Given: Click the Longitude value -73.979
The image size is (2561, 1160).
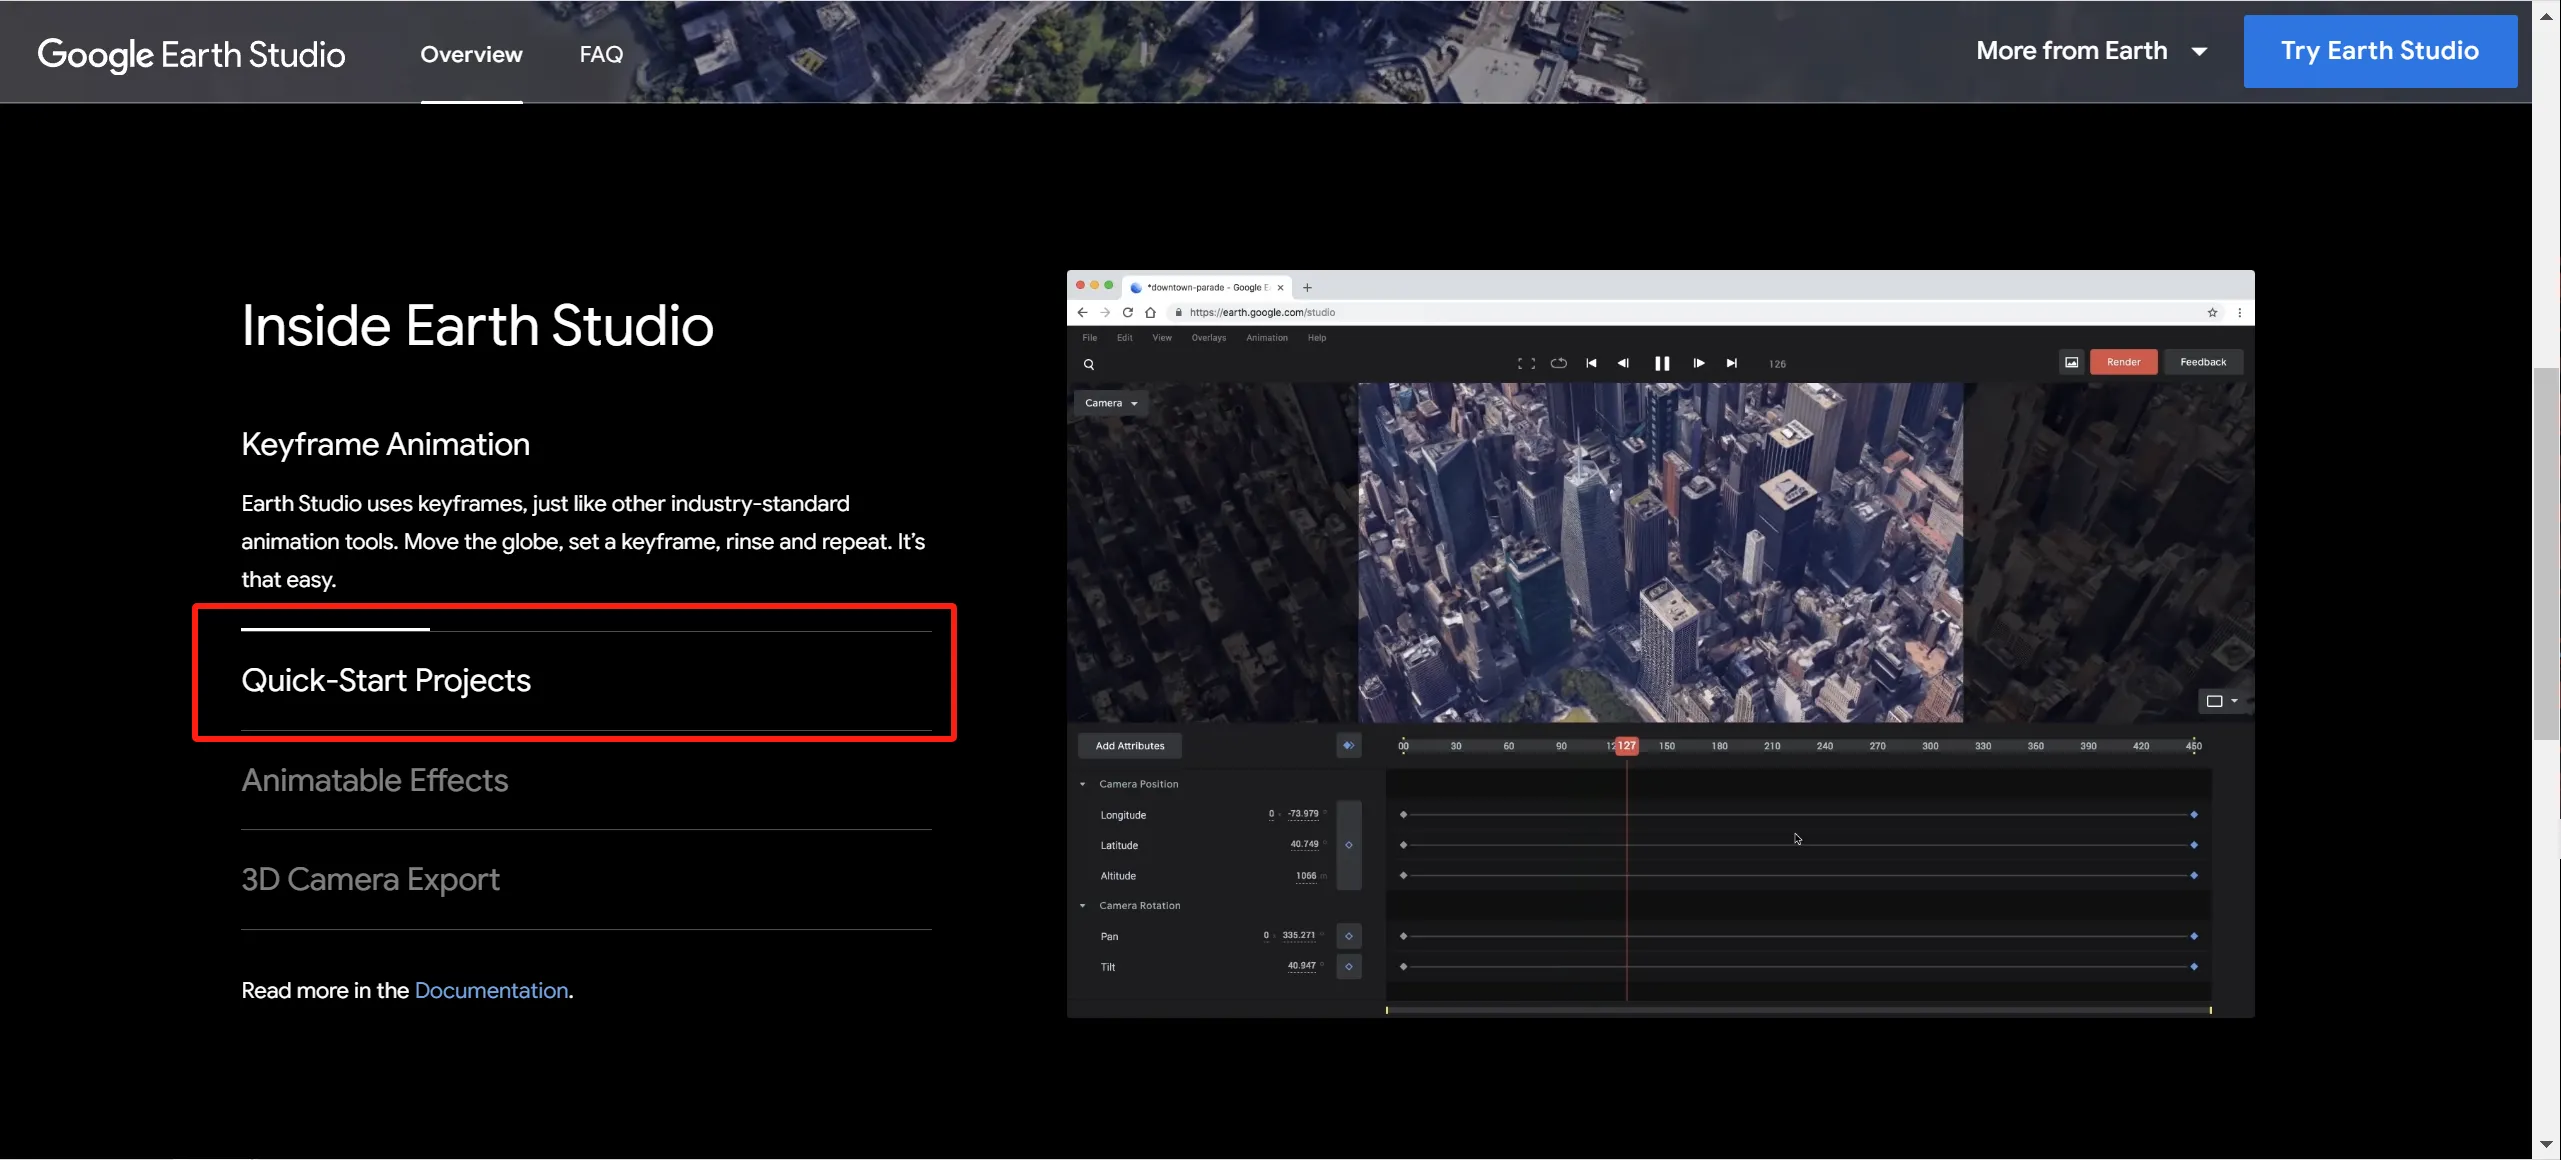Looking at the screenshot, I should pyautogui.click(x=1302, y=814).
